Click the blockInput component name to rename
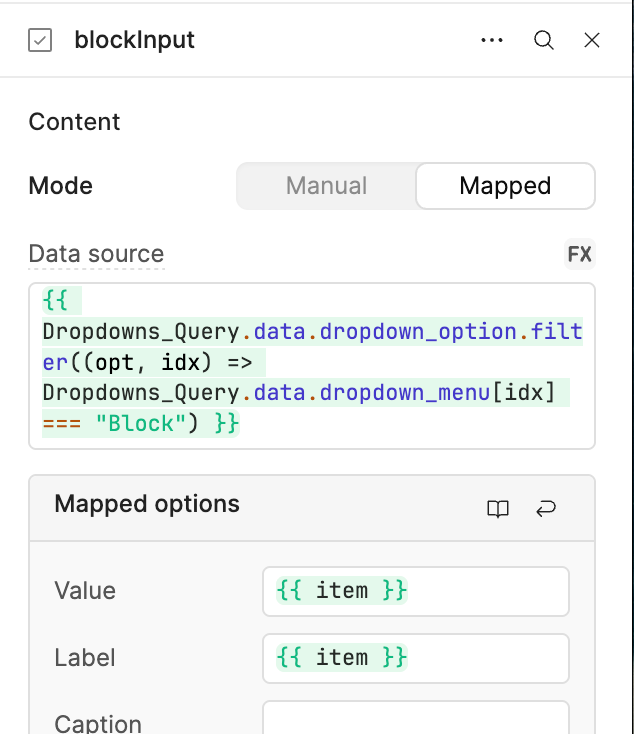634x734 pixels. (134, 41)
